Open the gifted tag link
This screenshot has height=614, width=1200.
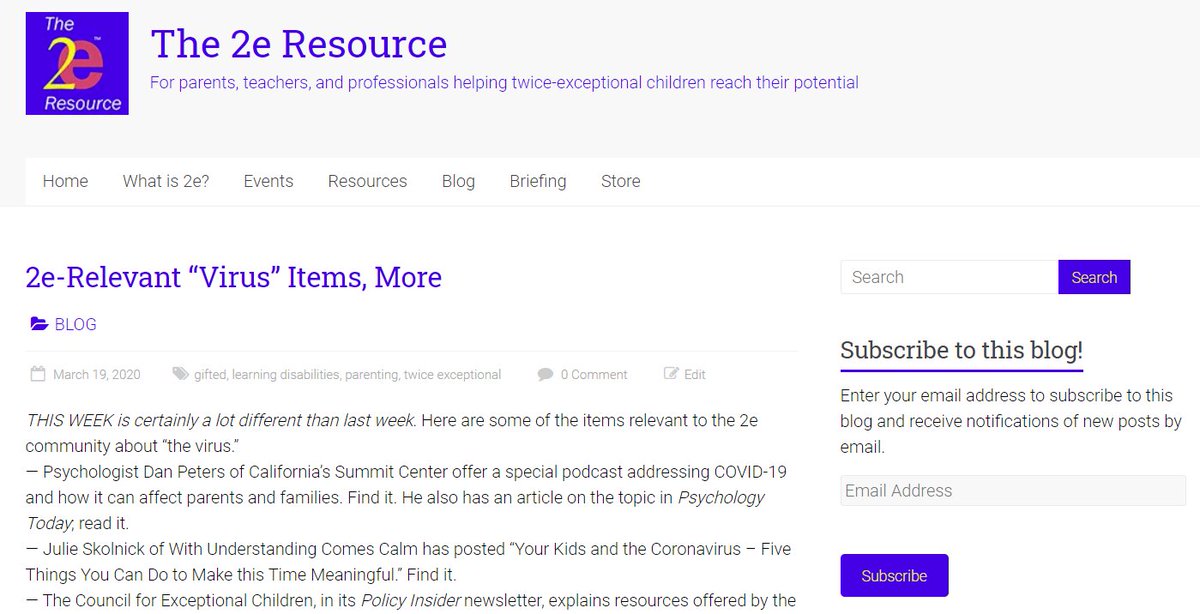click(210, 374)
